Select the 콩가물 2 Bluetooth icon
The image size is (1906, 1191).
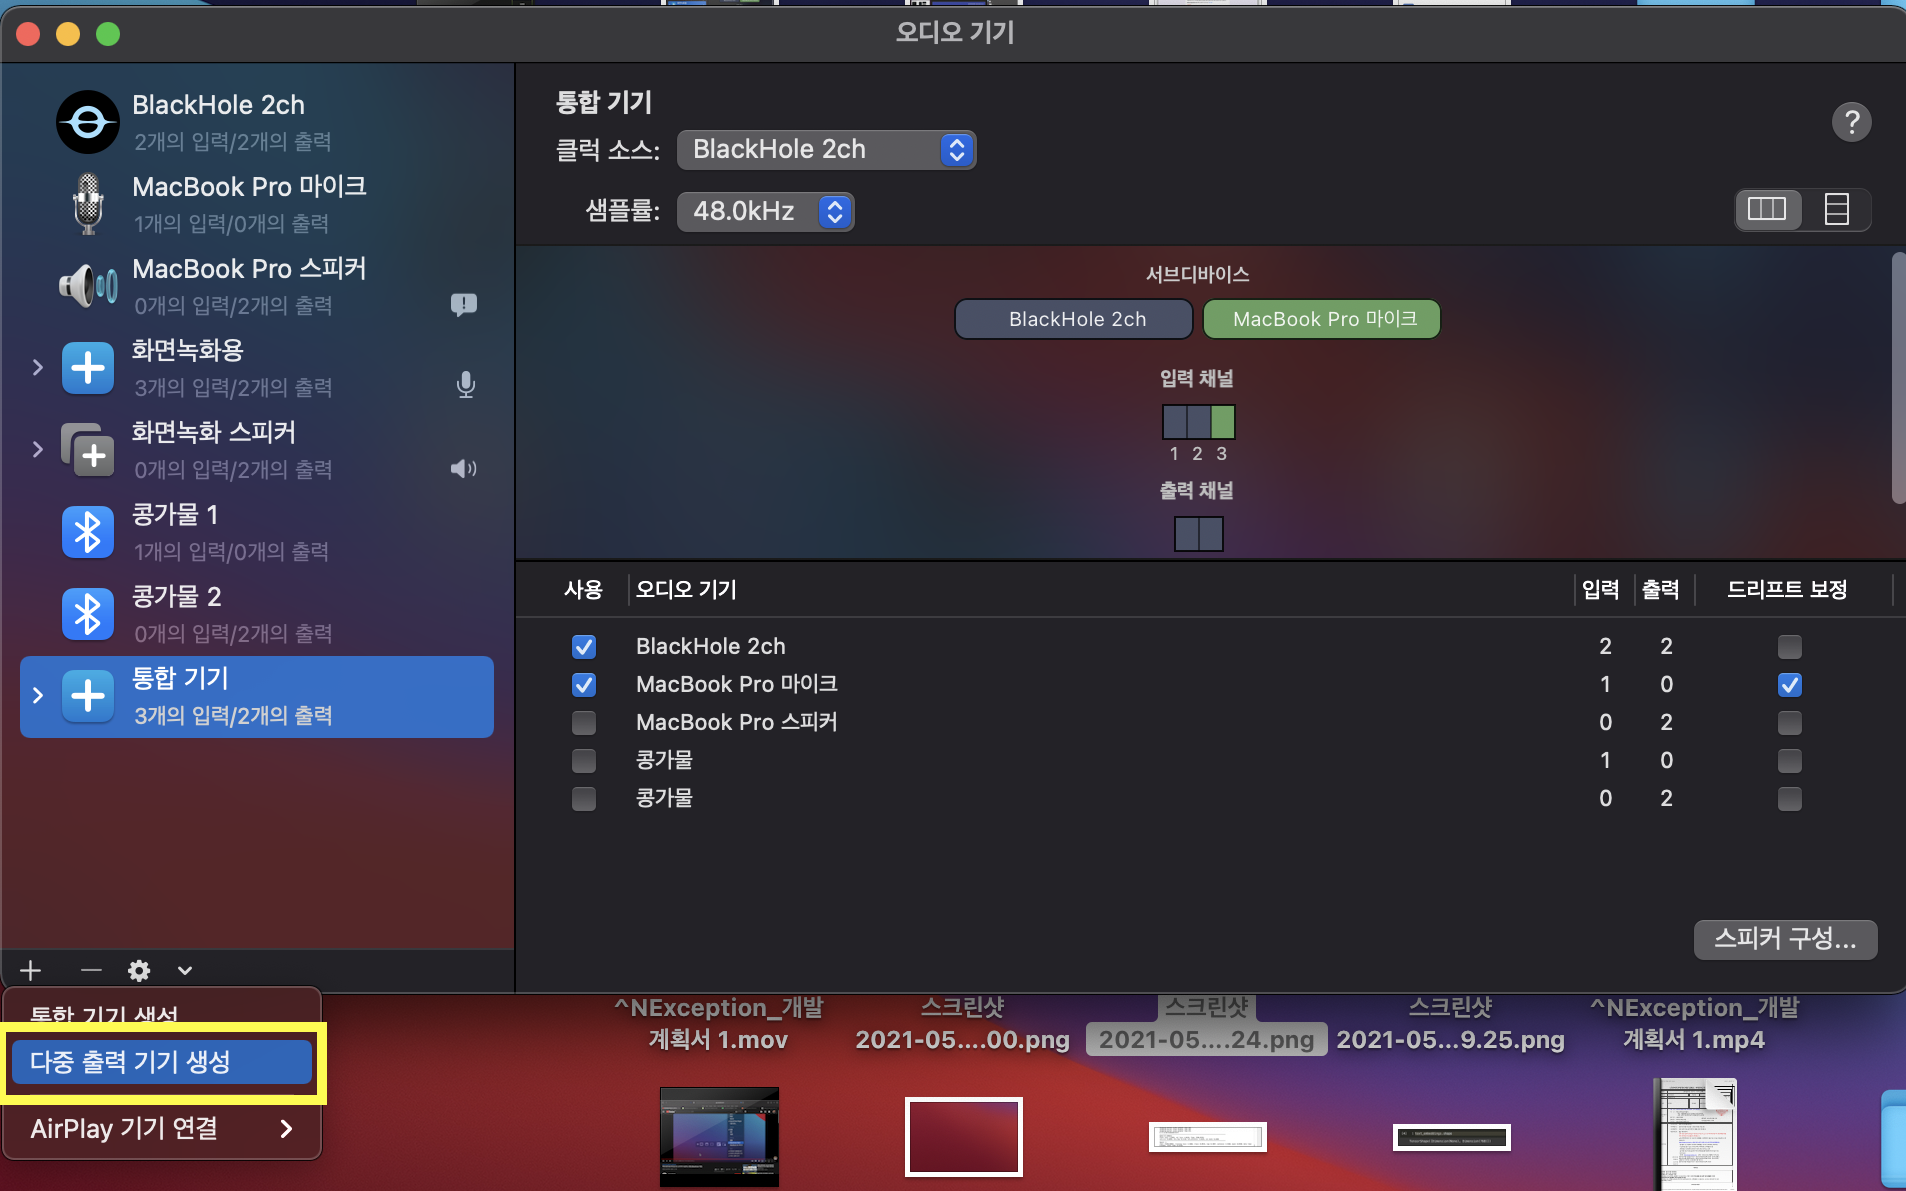click(x=88, y=614)
